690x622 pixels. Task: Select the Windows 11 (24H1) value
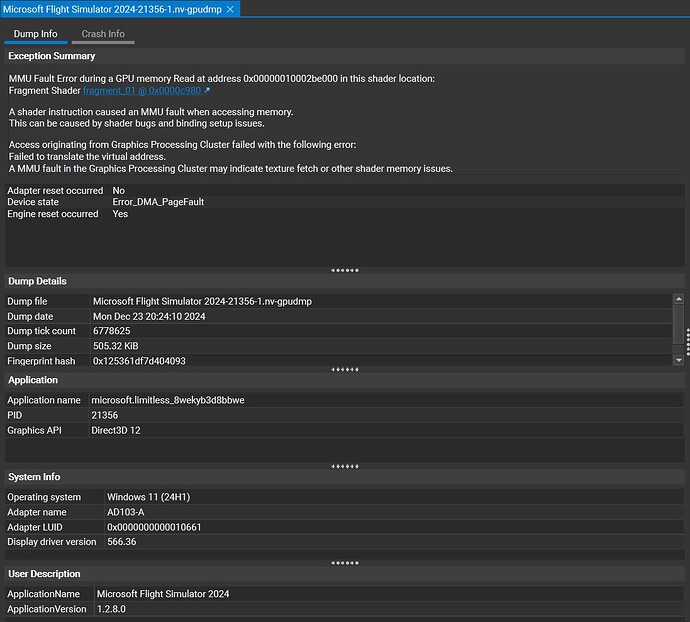tap(148, 497)
